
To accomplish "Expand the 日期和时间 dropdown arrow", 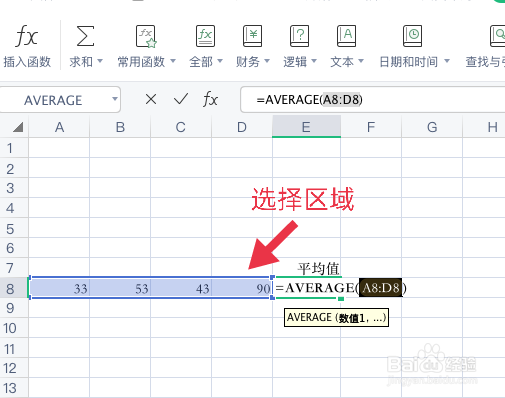I will (447, 61).
